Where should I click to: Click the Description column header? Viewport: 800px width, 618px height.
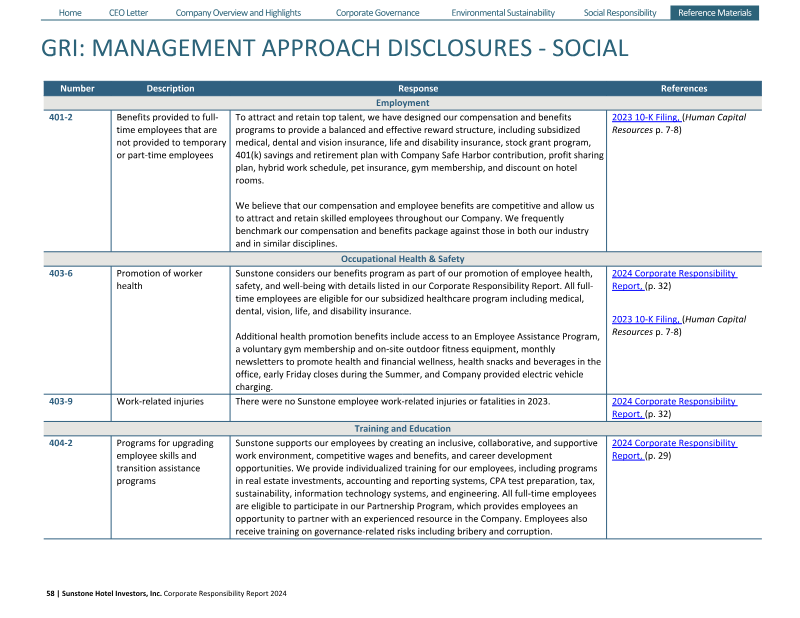point(170,89)
